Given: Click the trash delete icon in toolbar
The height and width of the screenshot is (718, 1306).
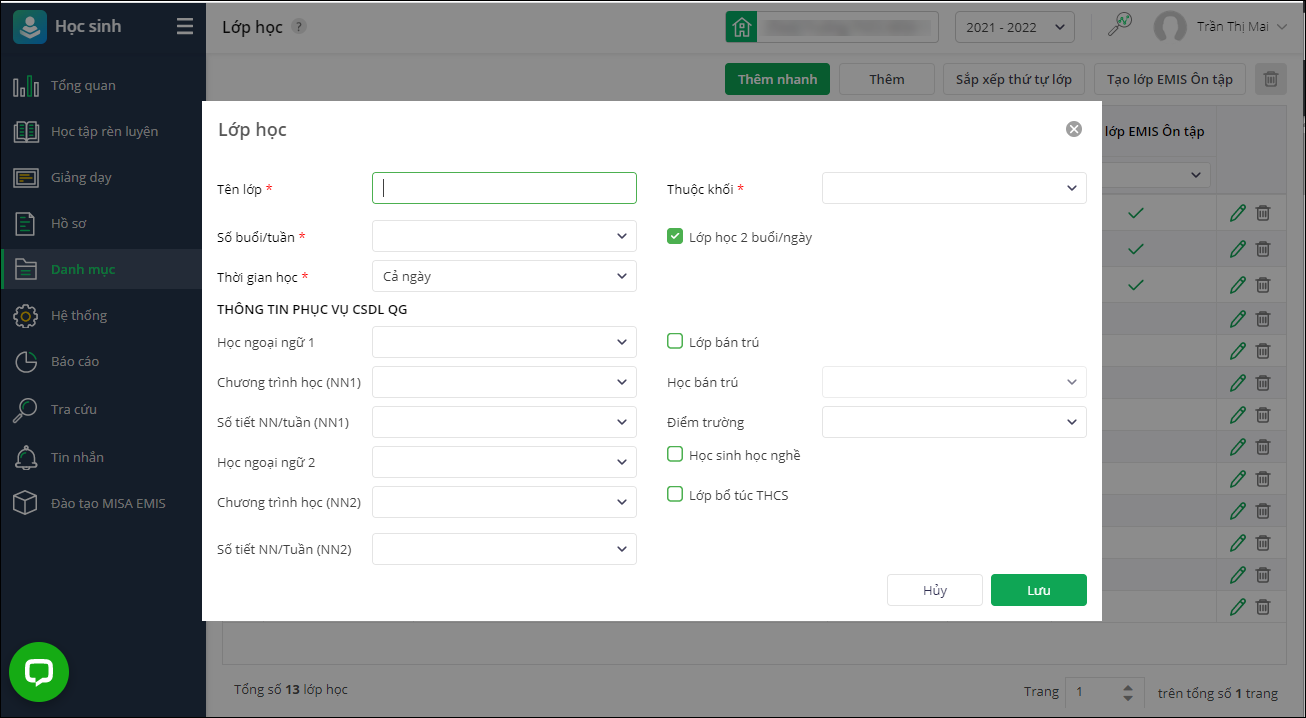Looking at the screenshot, I should 1271,79.
